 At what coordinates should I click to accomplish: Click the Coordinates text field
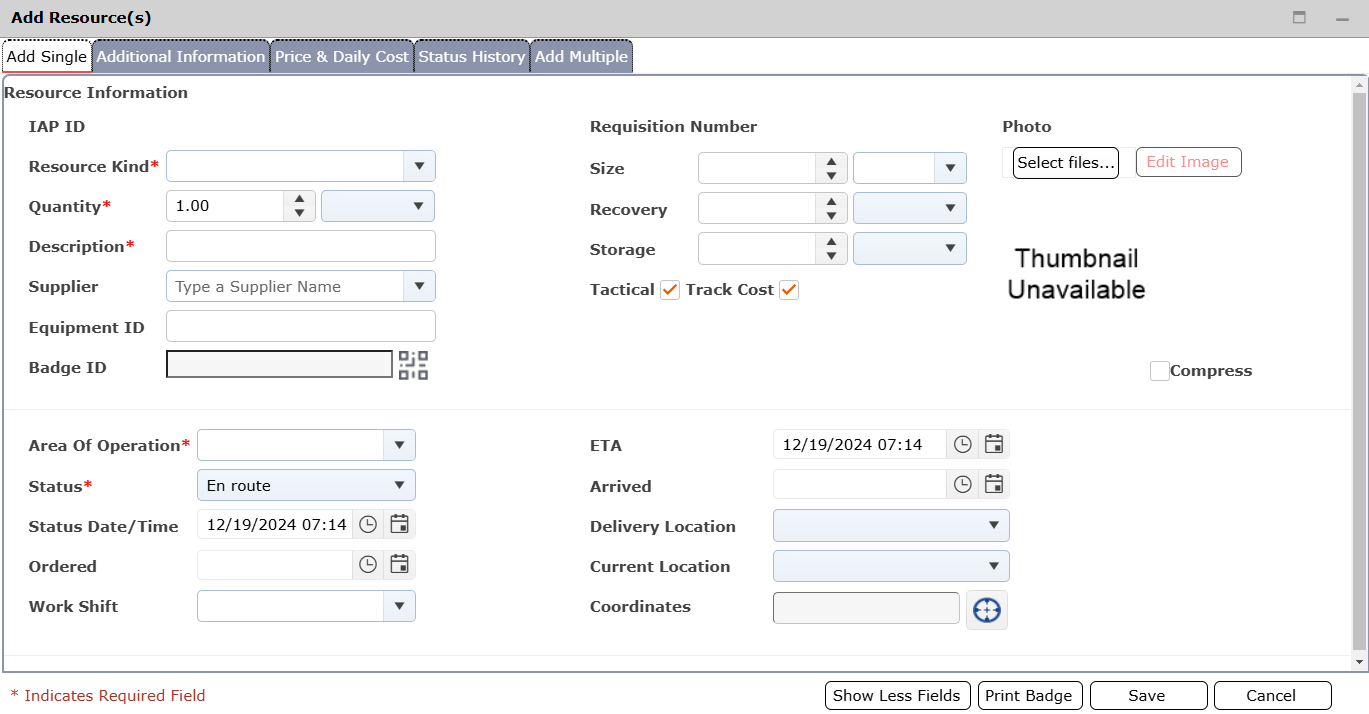[866, 608]
